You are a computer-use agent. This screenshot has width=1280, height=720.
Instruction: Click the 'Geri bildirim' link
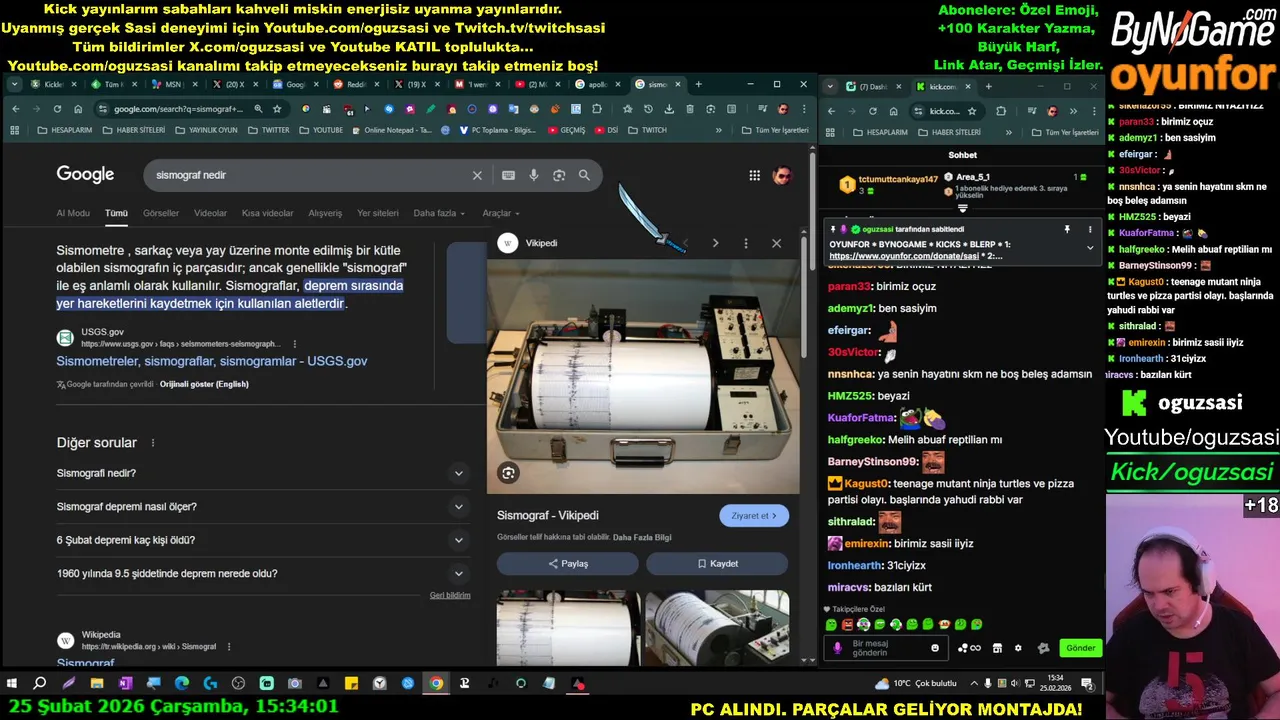450,595
